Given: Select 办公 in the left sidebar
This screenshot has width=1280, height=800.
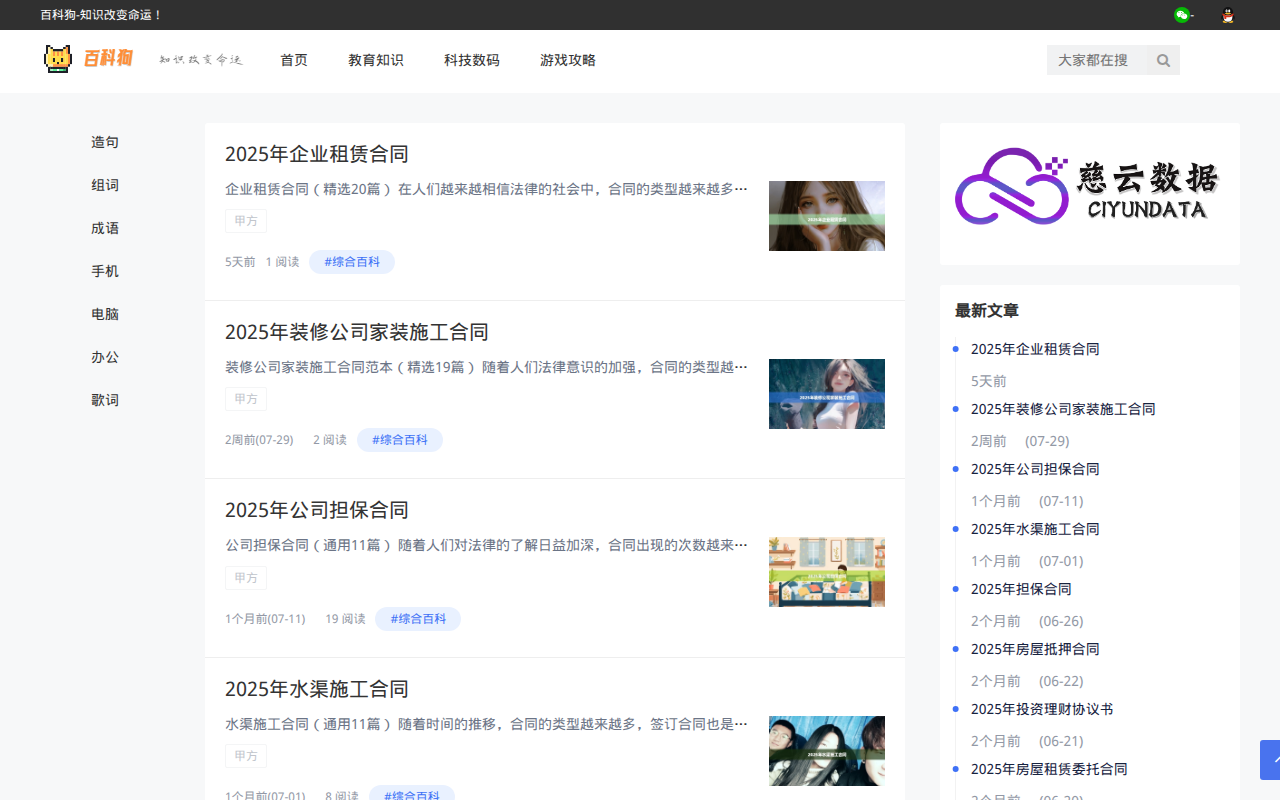Looking at the screenshot, I should point(105,357).
